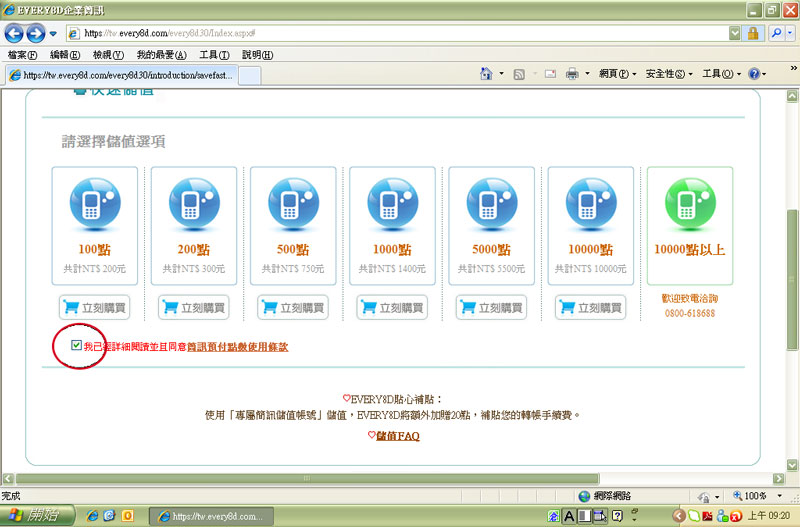Click the printer icon
The image size is (800, 527).
[x=572, y=74]
